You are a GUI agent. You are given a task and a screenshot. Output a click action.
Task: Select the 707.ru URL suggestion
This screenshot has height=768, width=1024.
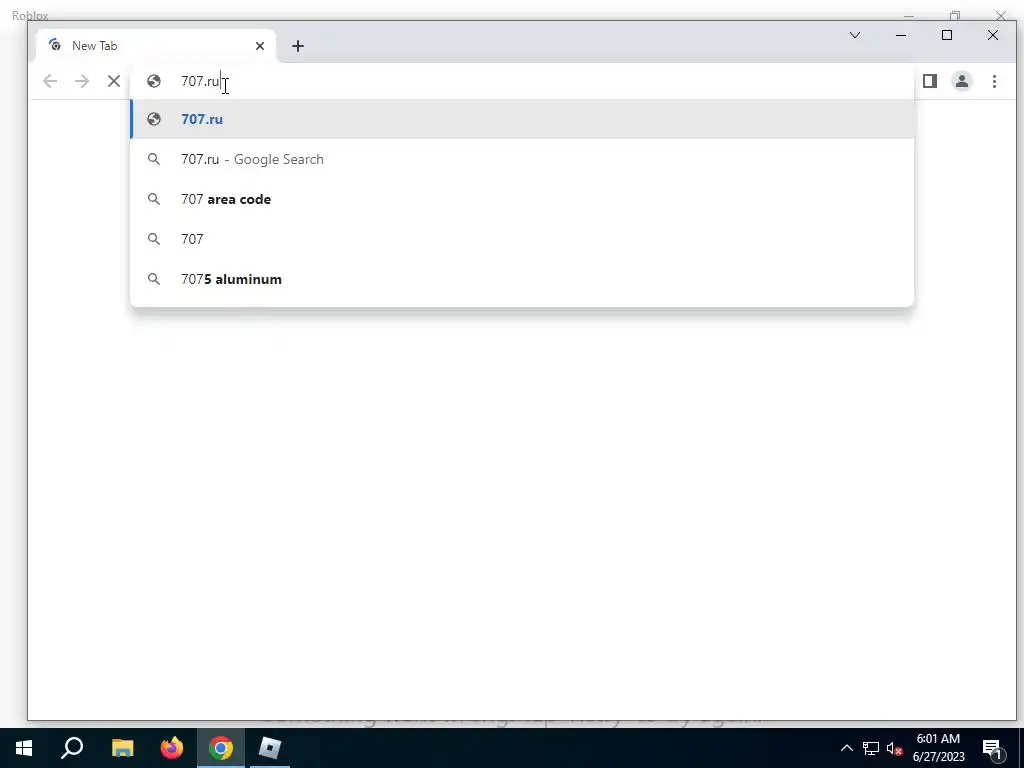click(522, 120)
